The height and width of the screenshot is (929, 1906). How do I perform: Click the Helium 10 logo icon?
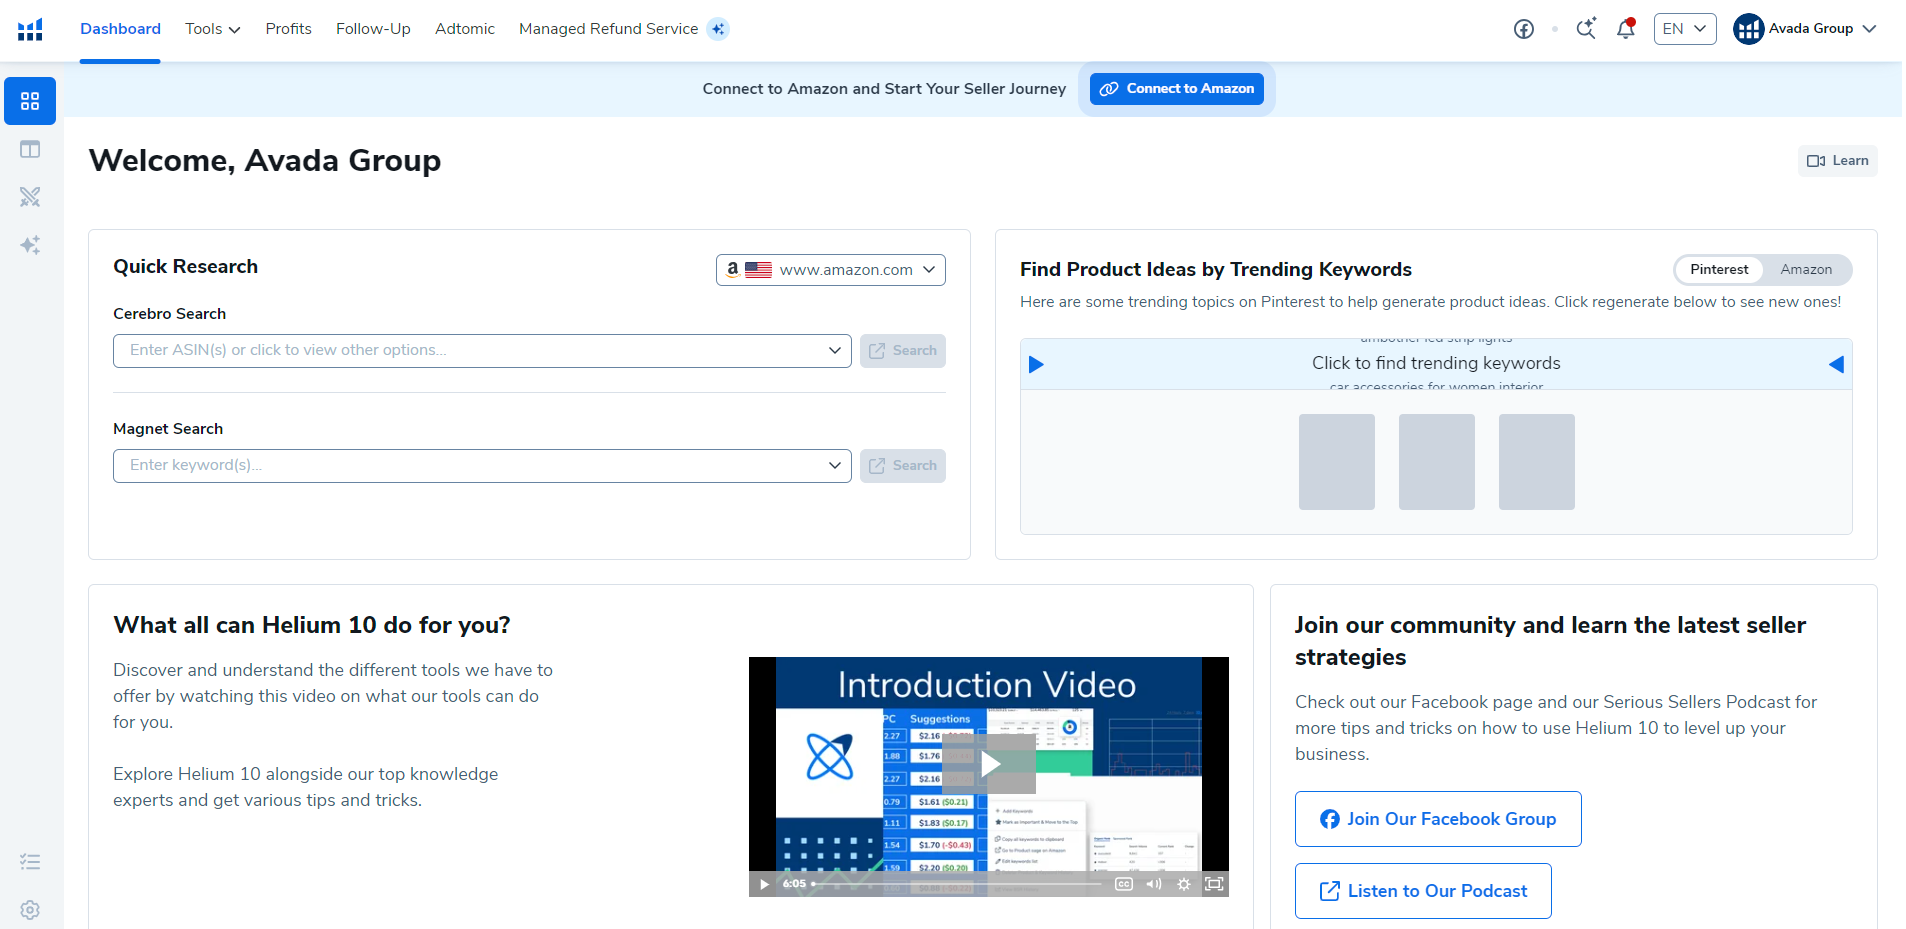[30, 29]
